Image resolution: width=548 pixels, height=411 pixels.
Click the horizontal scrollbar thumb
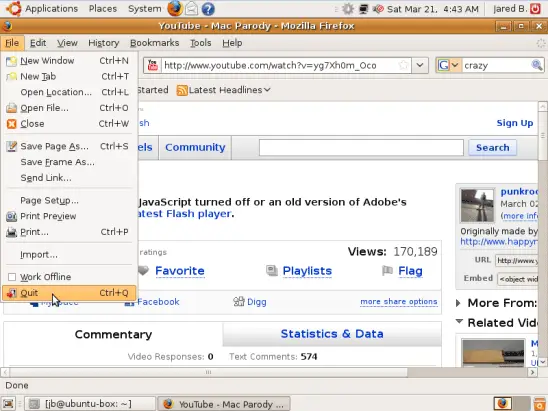208,372
